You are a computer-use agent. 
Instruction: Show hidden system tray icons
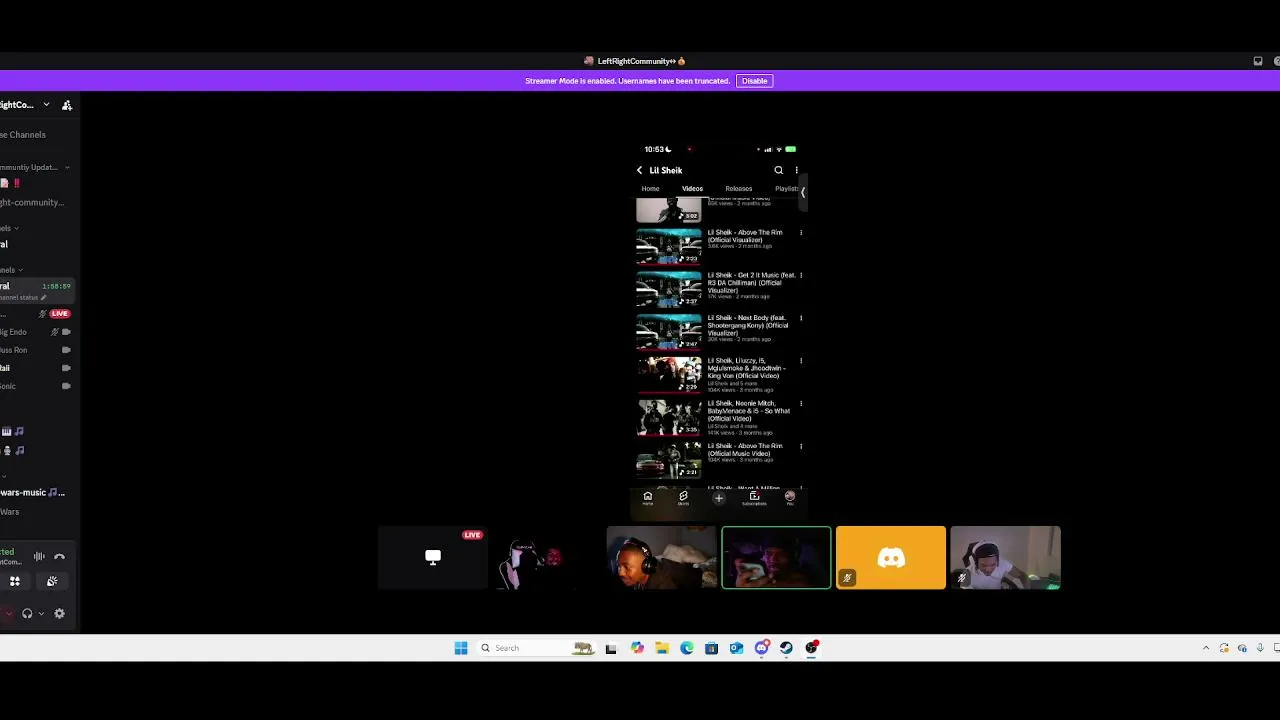coord(1206,648)
